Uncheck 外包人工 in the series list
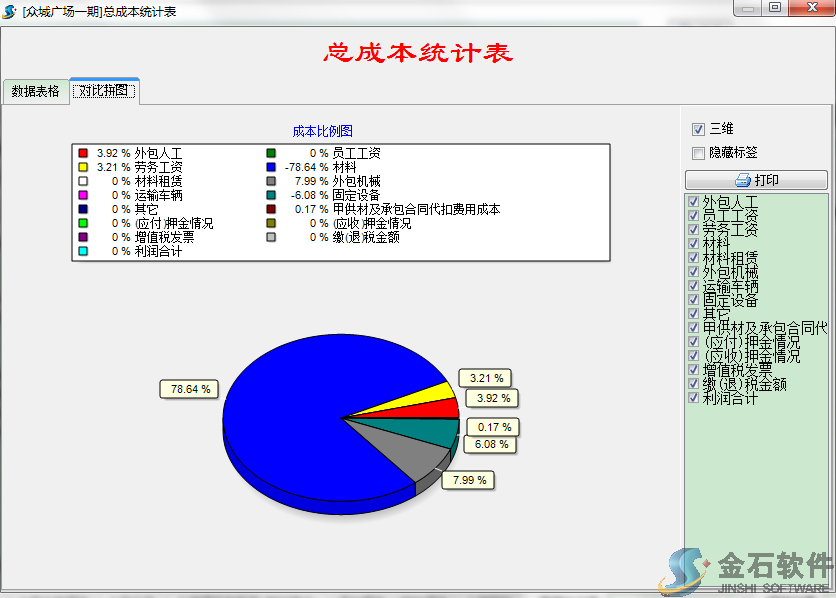The height and width of the screenshot is (598, 836). [694, 202]
